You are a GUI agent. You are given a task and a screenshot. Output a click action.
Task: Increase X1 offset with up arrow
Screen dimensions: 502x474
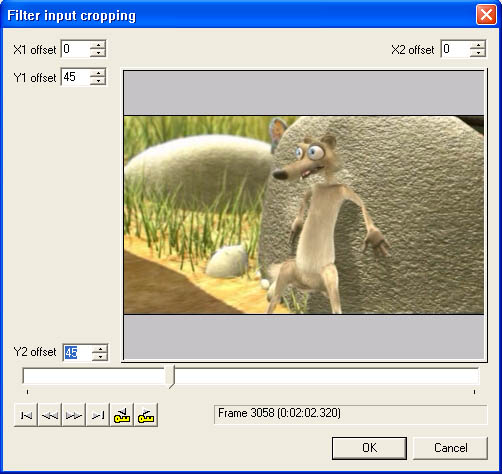[x=98, y=45]
